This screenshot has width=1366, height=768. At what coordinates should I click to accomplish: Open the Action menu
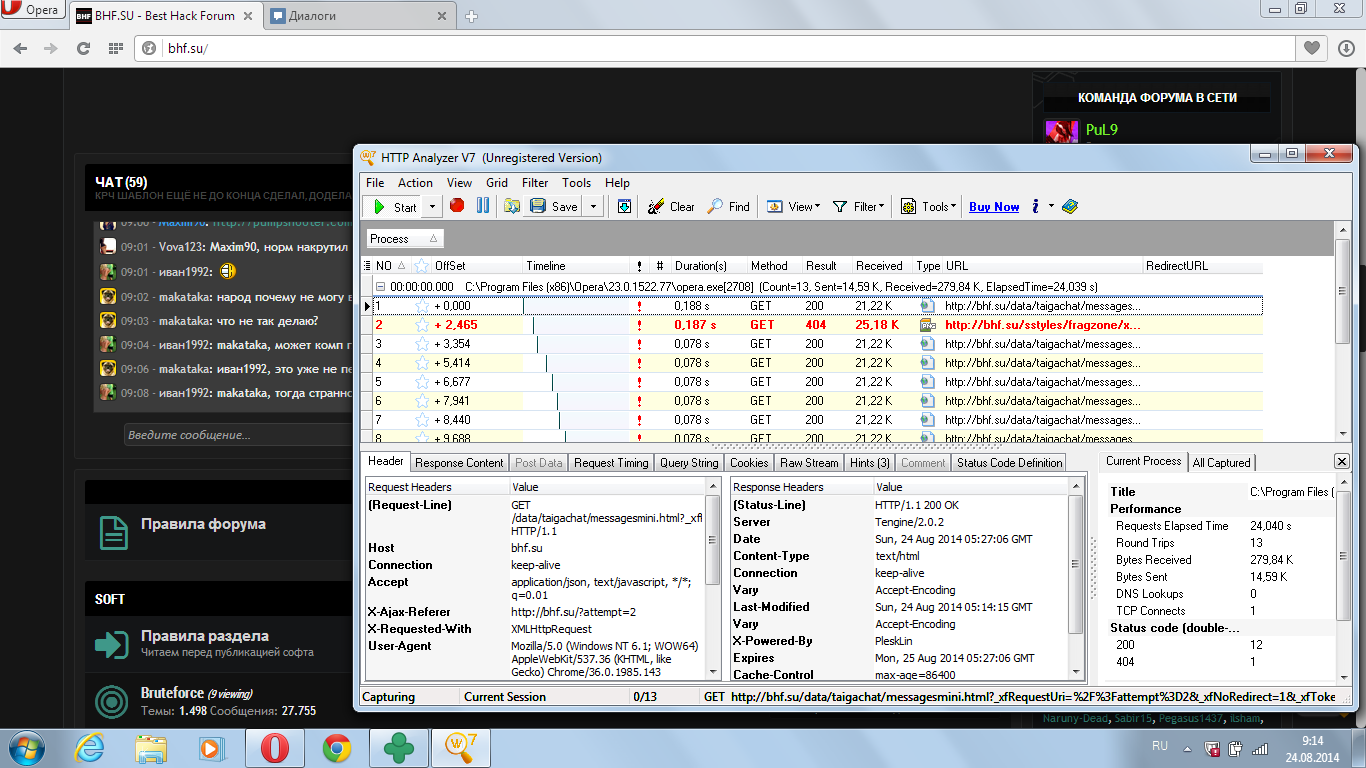415,183
